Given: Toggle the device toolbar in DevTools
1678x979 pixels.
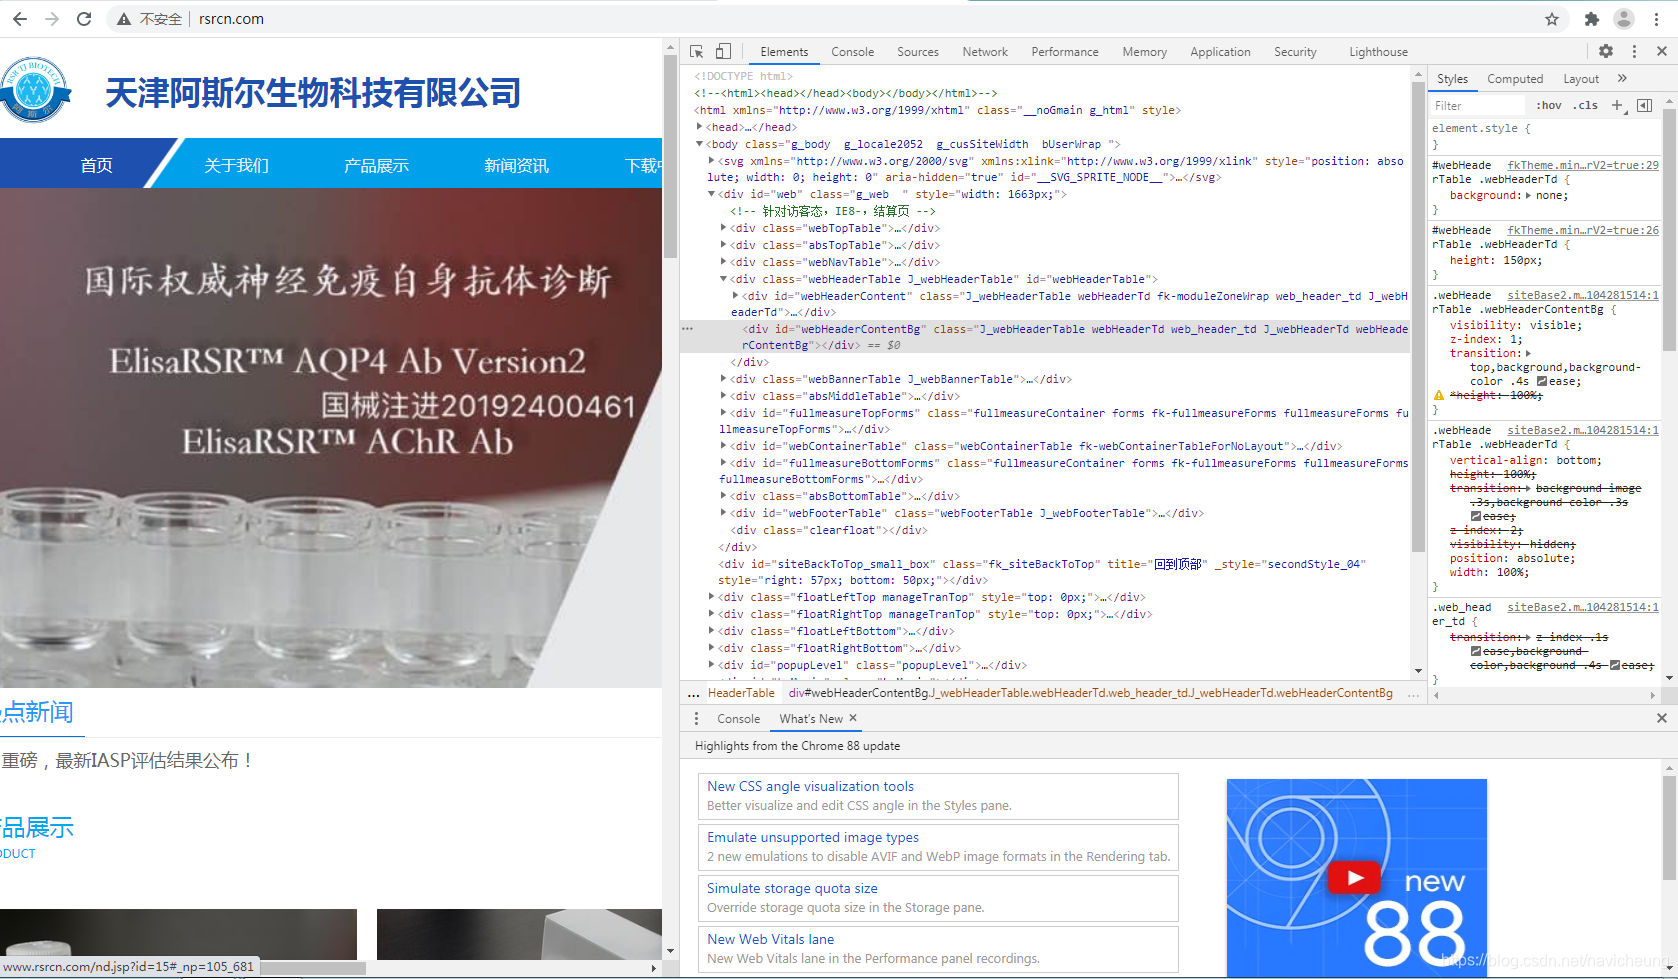Looking at the screenshot, I should [x=723, y=51].
